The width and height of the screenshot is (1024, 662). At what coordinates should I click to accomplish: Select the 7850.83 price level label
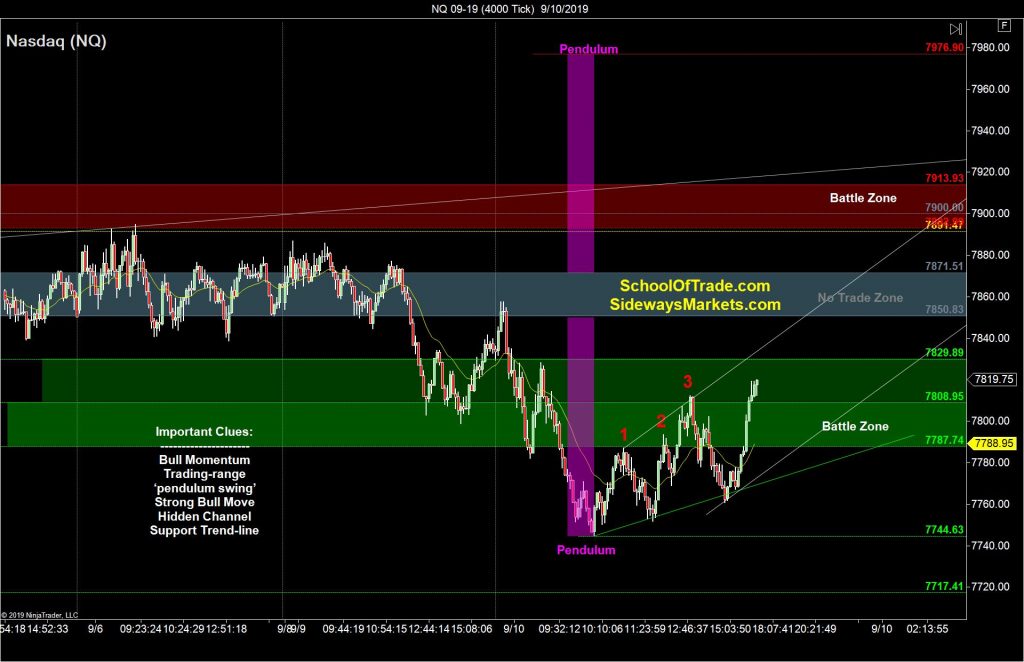tap(944, 309)
